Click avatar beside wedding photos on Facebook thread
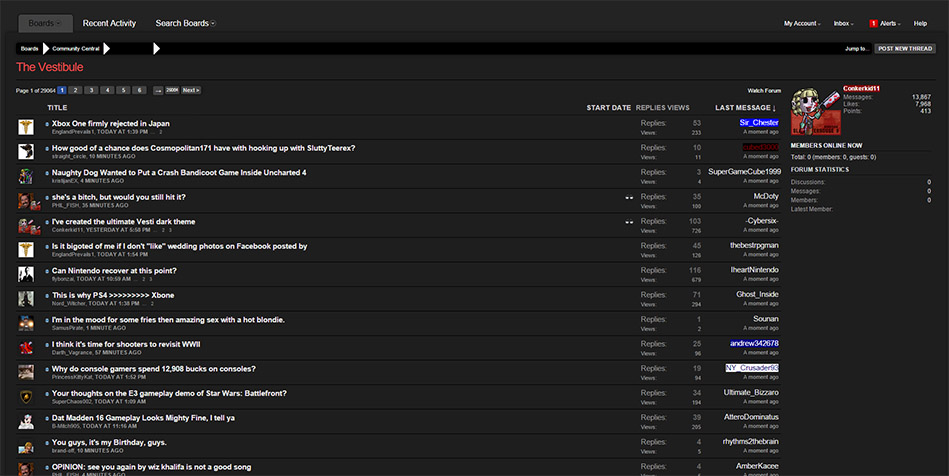Screen dimensions: 949x476 [x=25, y=250]
